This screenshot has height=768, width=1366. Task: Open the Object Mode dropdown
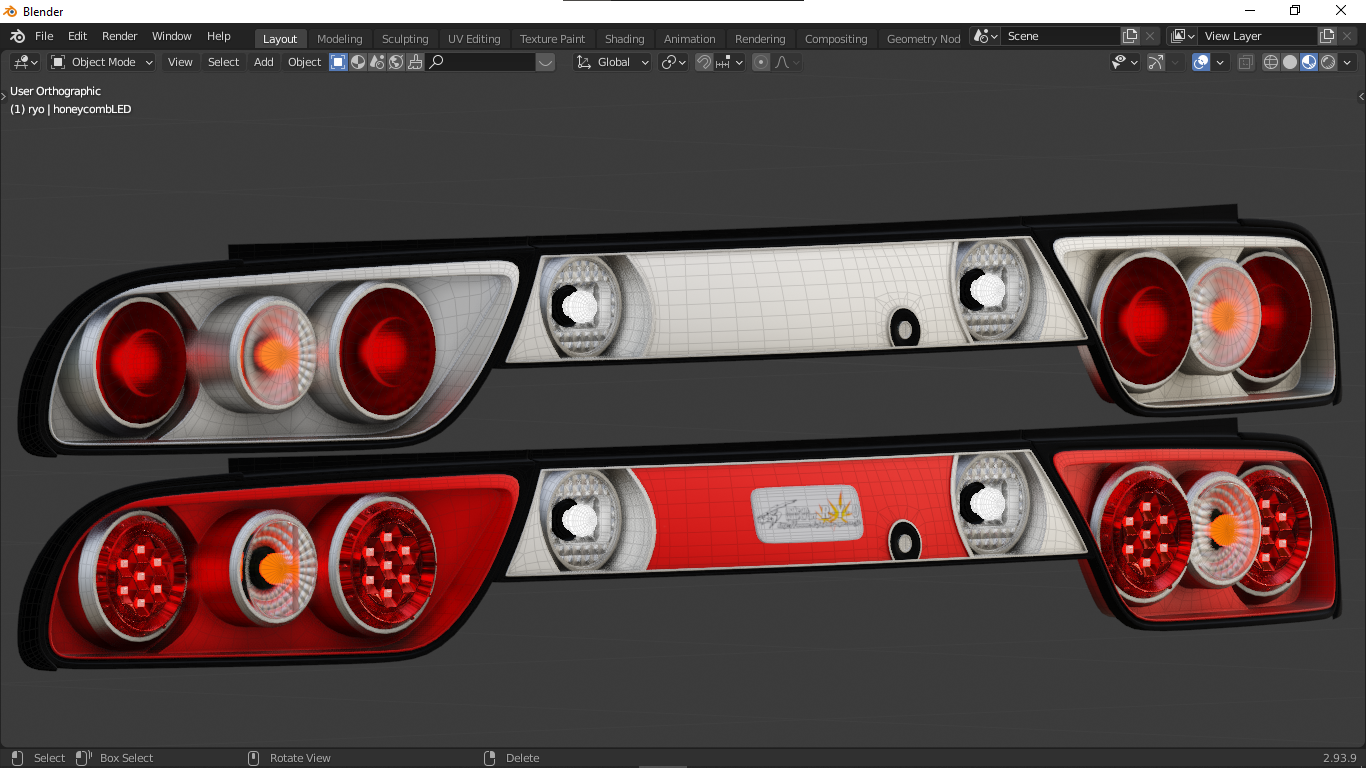click(102, 62)
